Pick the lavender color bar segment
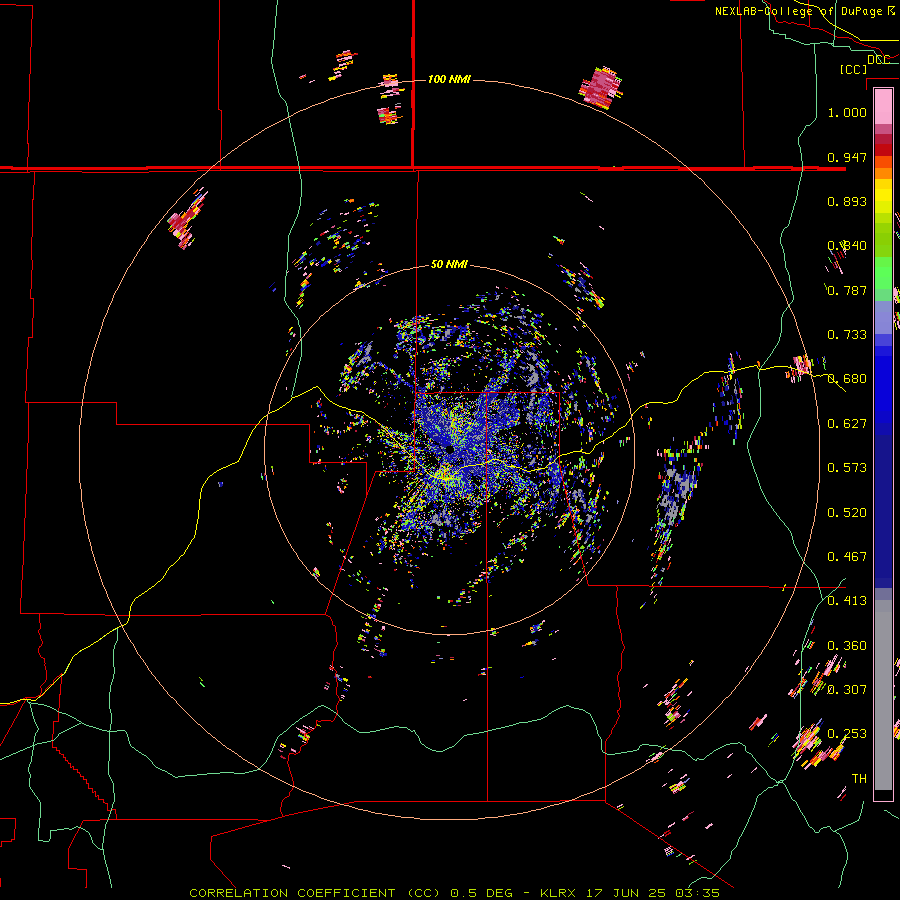Screen dimensions: 900x900 883,317
